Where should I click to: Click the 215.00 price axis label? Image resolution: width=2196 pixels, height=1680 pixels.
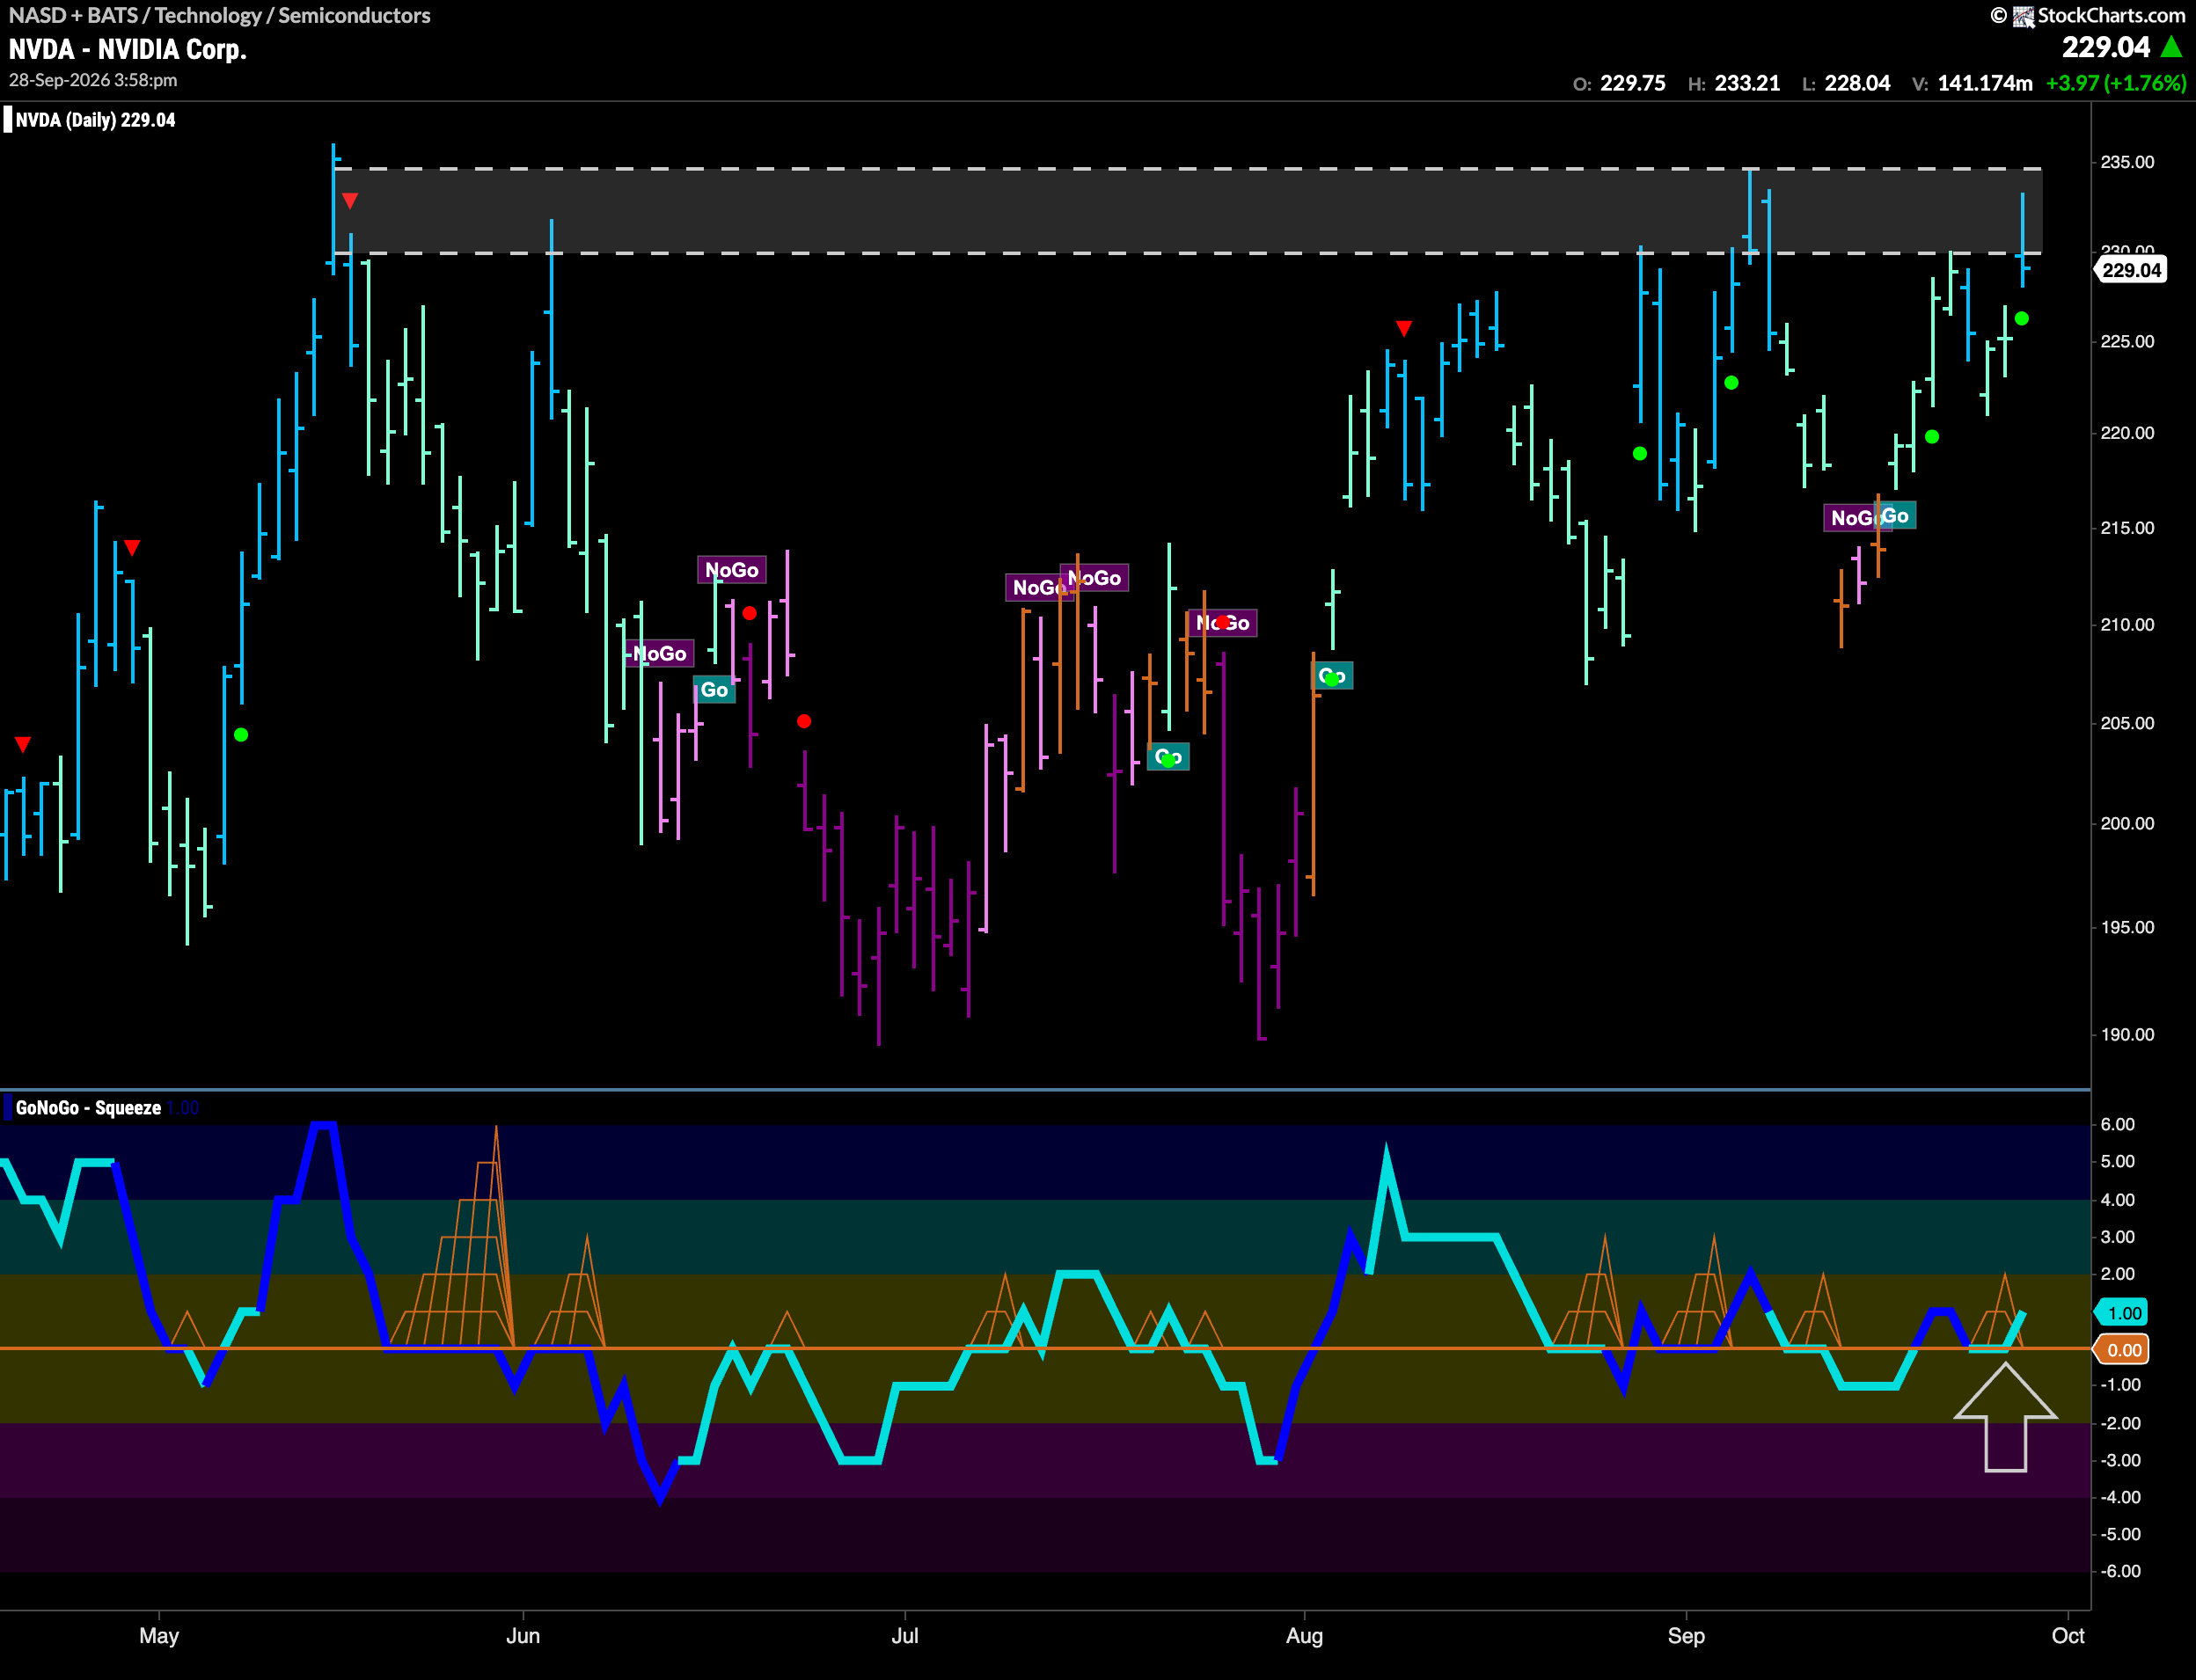point(2127,528)
